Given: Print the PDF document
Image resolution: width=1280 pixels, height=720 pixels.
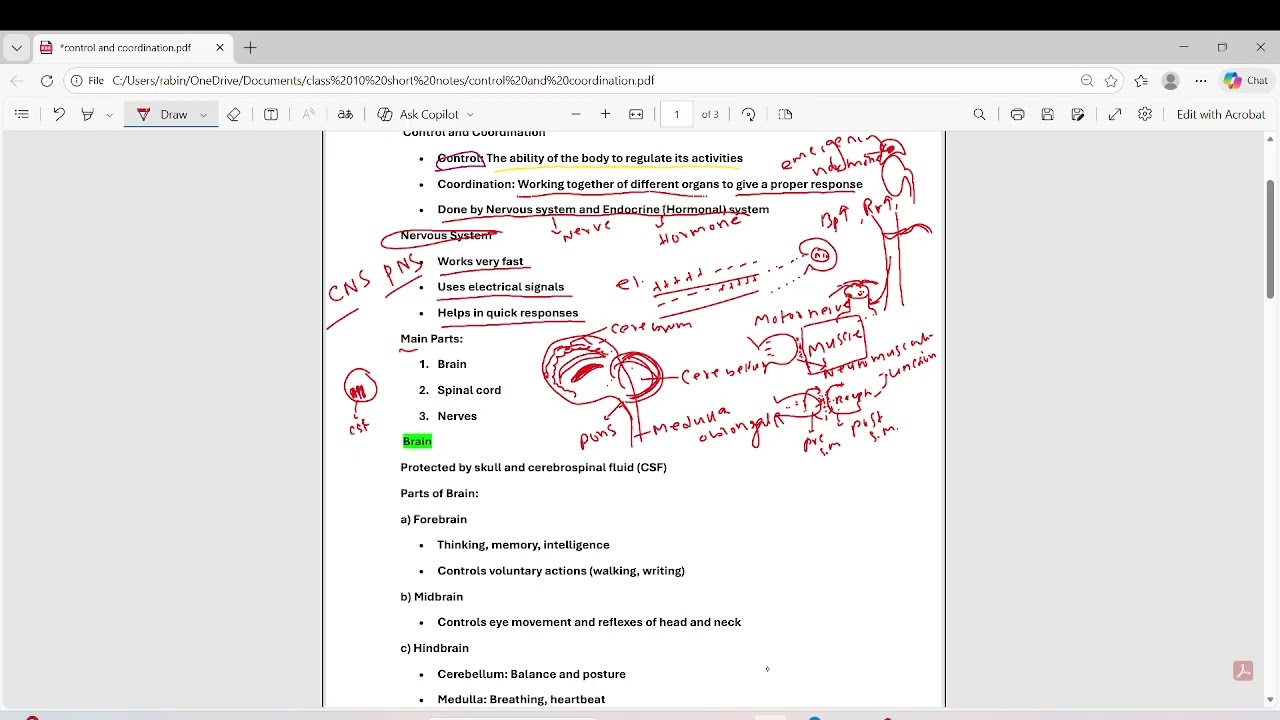Looking at the screenshot, I should 1017,115.
